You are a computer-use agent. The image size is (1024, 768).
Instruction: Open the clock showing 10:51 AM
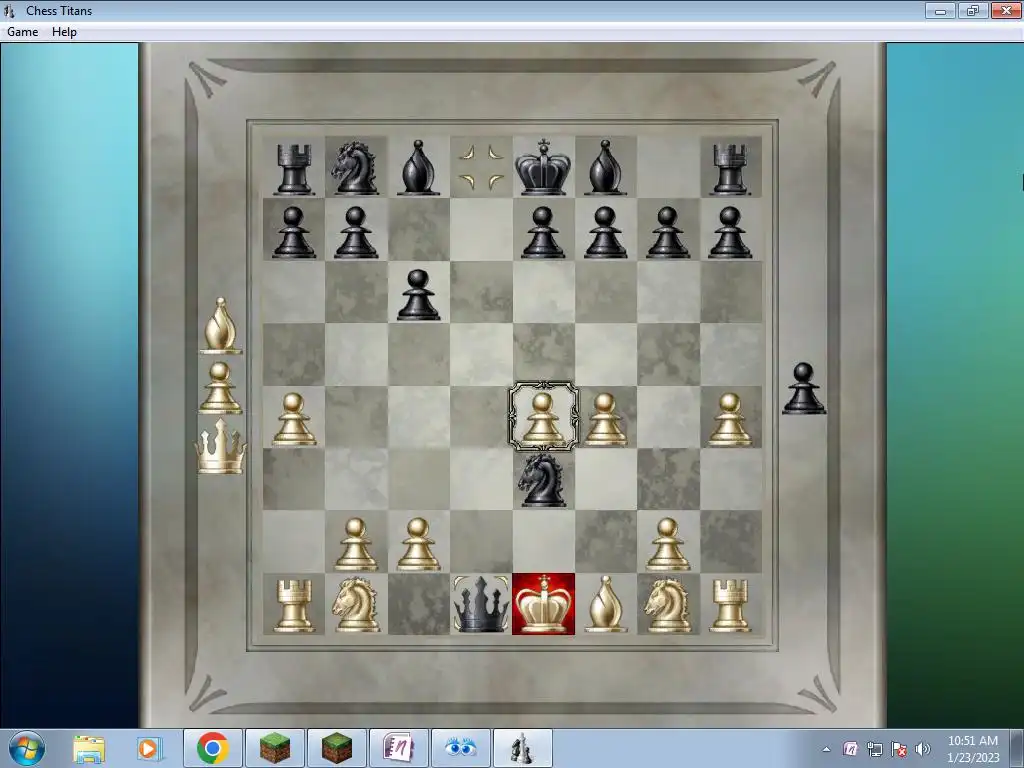[x=972, y=749]
